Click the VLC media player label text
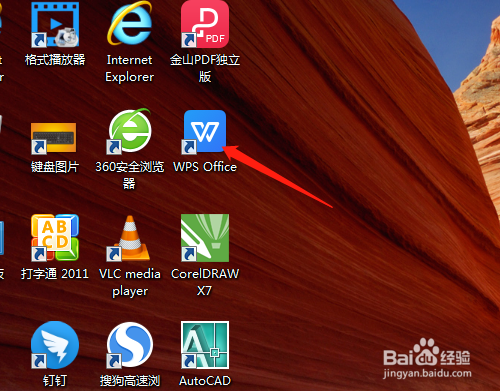The image size is (500, 391). (x=130, y=282)
